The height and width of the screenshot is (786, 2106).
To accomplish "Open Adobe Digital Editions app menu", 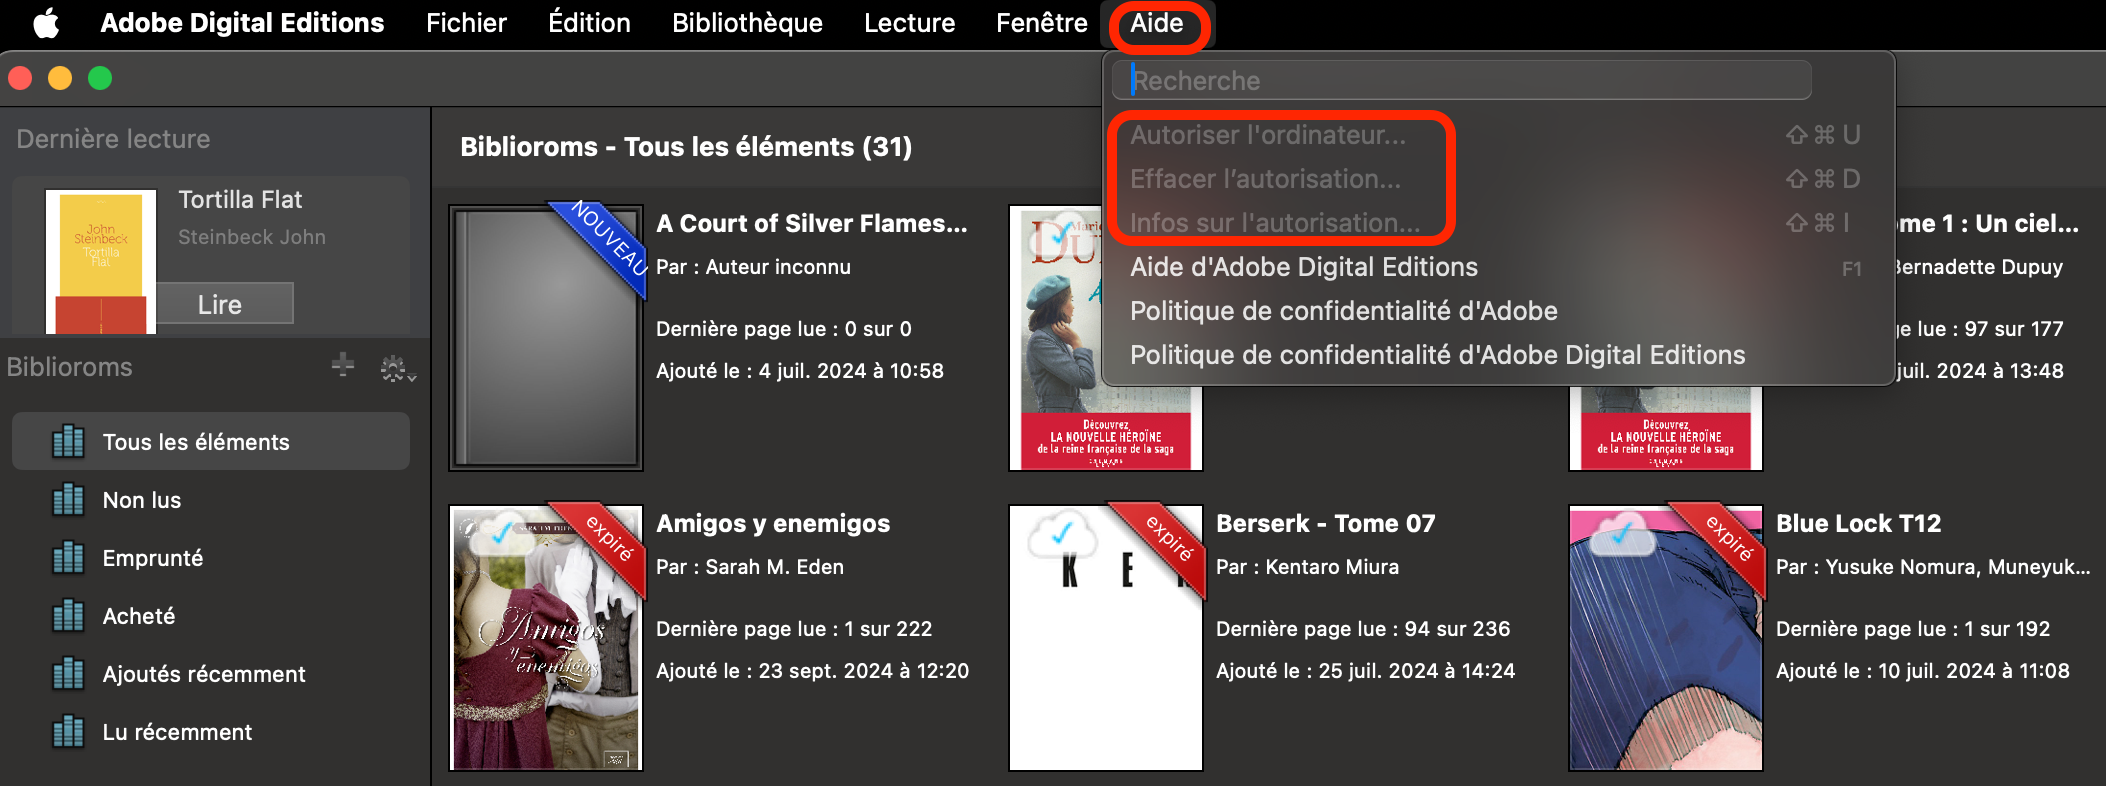I will (x=242, y=23).
